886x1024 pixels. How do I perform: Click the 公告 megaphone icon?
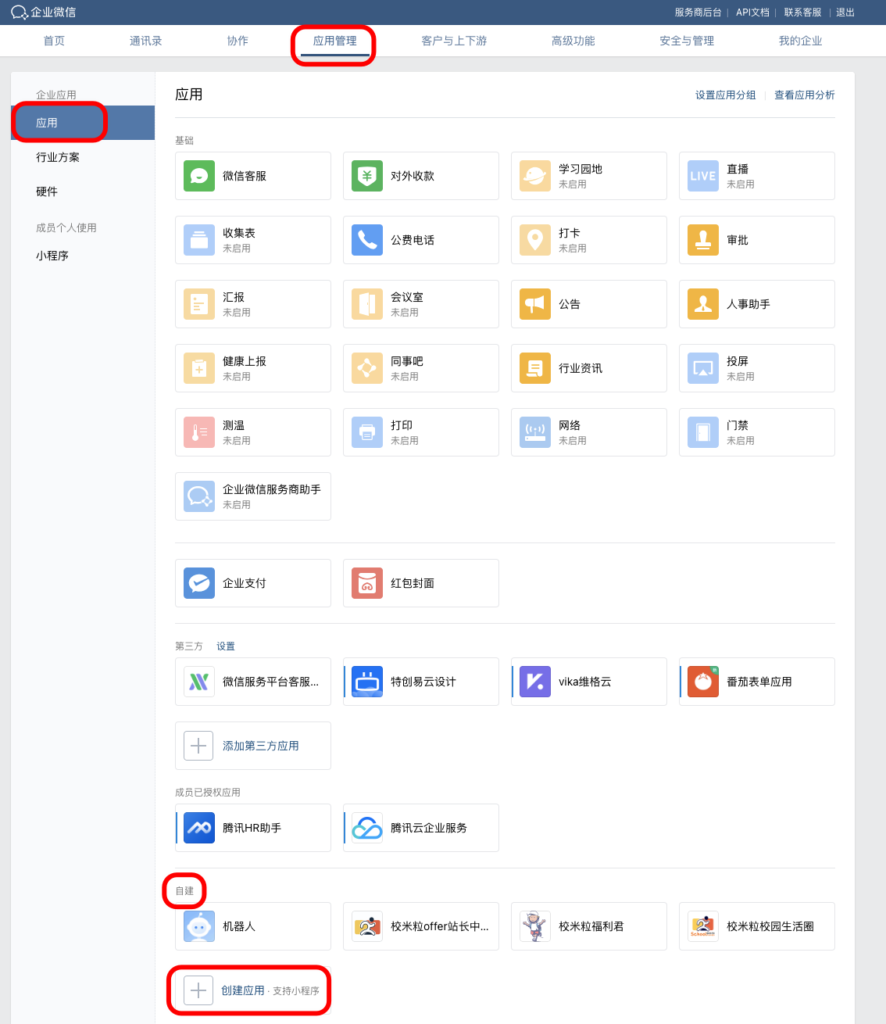click(x=535, y=304)
